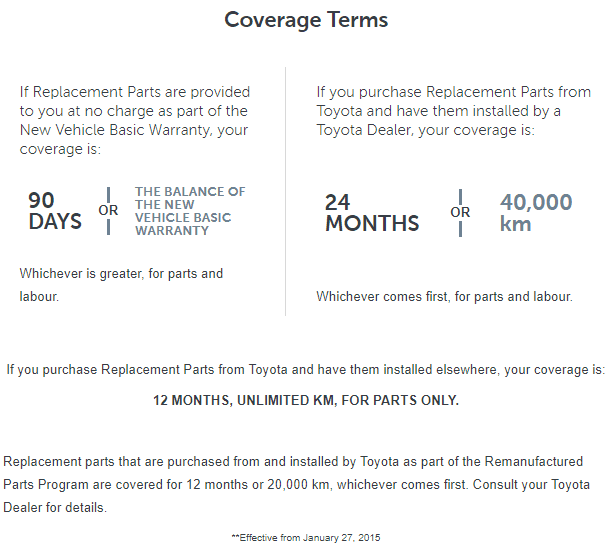Click the 'Whichever is greater' sentence
The width and height of the screenshot is (612, 546).
click(x=121, y=285)
